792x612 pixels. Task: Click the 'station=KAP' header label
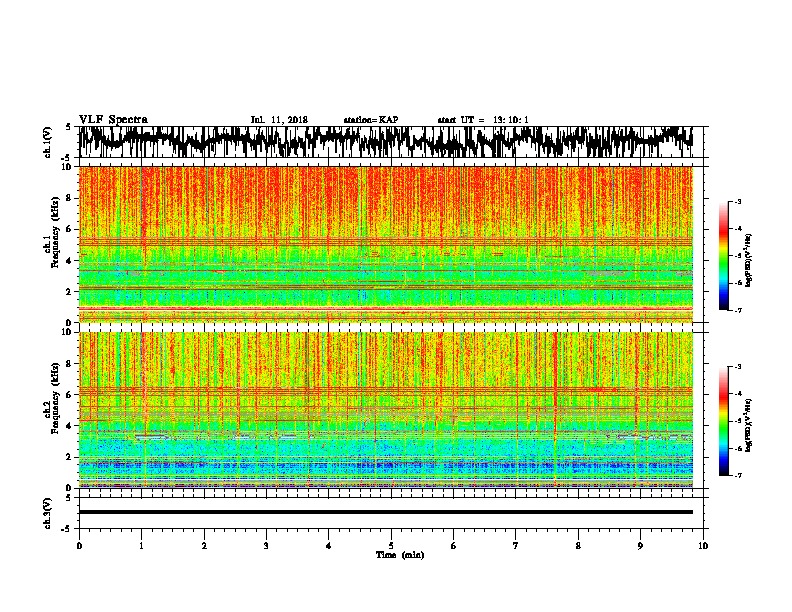[x=371, y=120]
